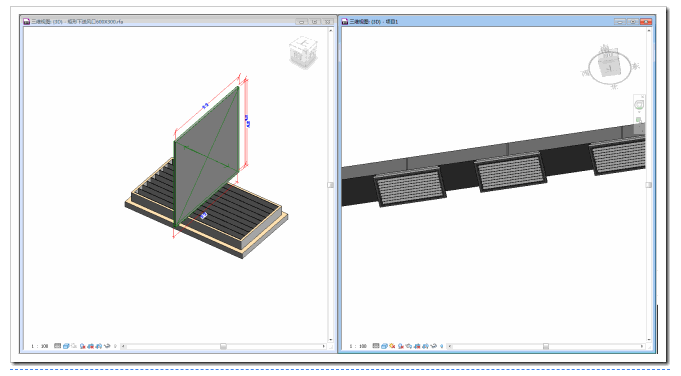Click vertical scrollbar thumb in project window
The width and height of the screenshot is (681, 376).
click(x=649, y=185)
